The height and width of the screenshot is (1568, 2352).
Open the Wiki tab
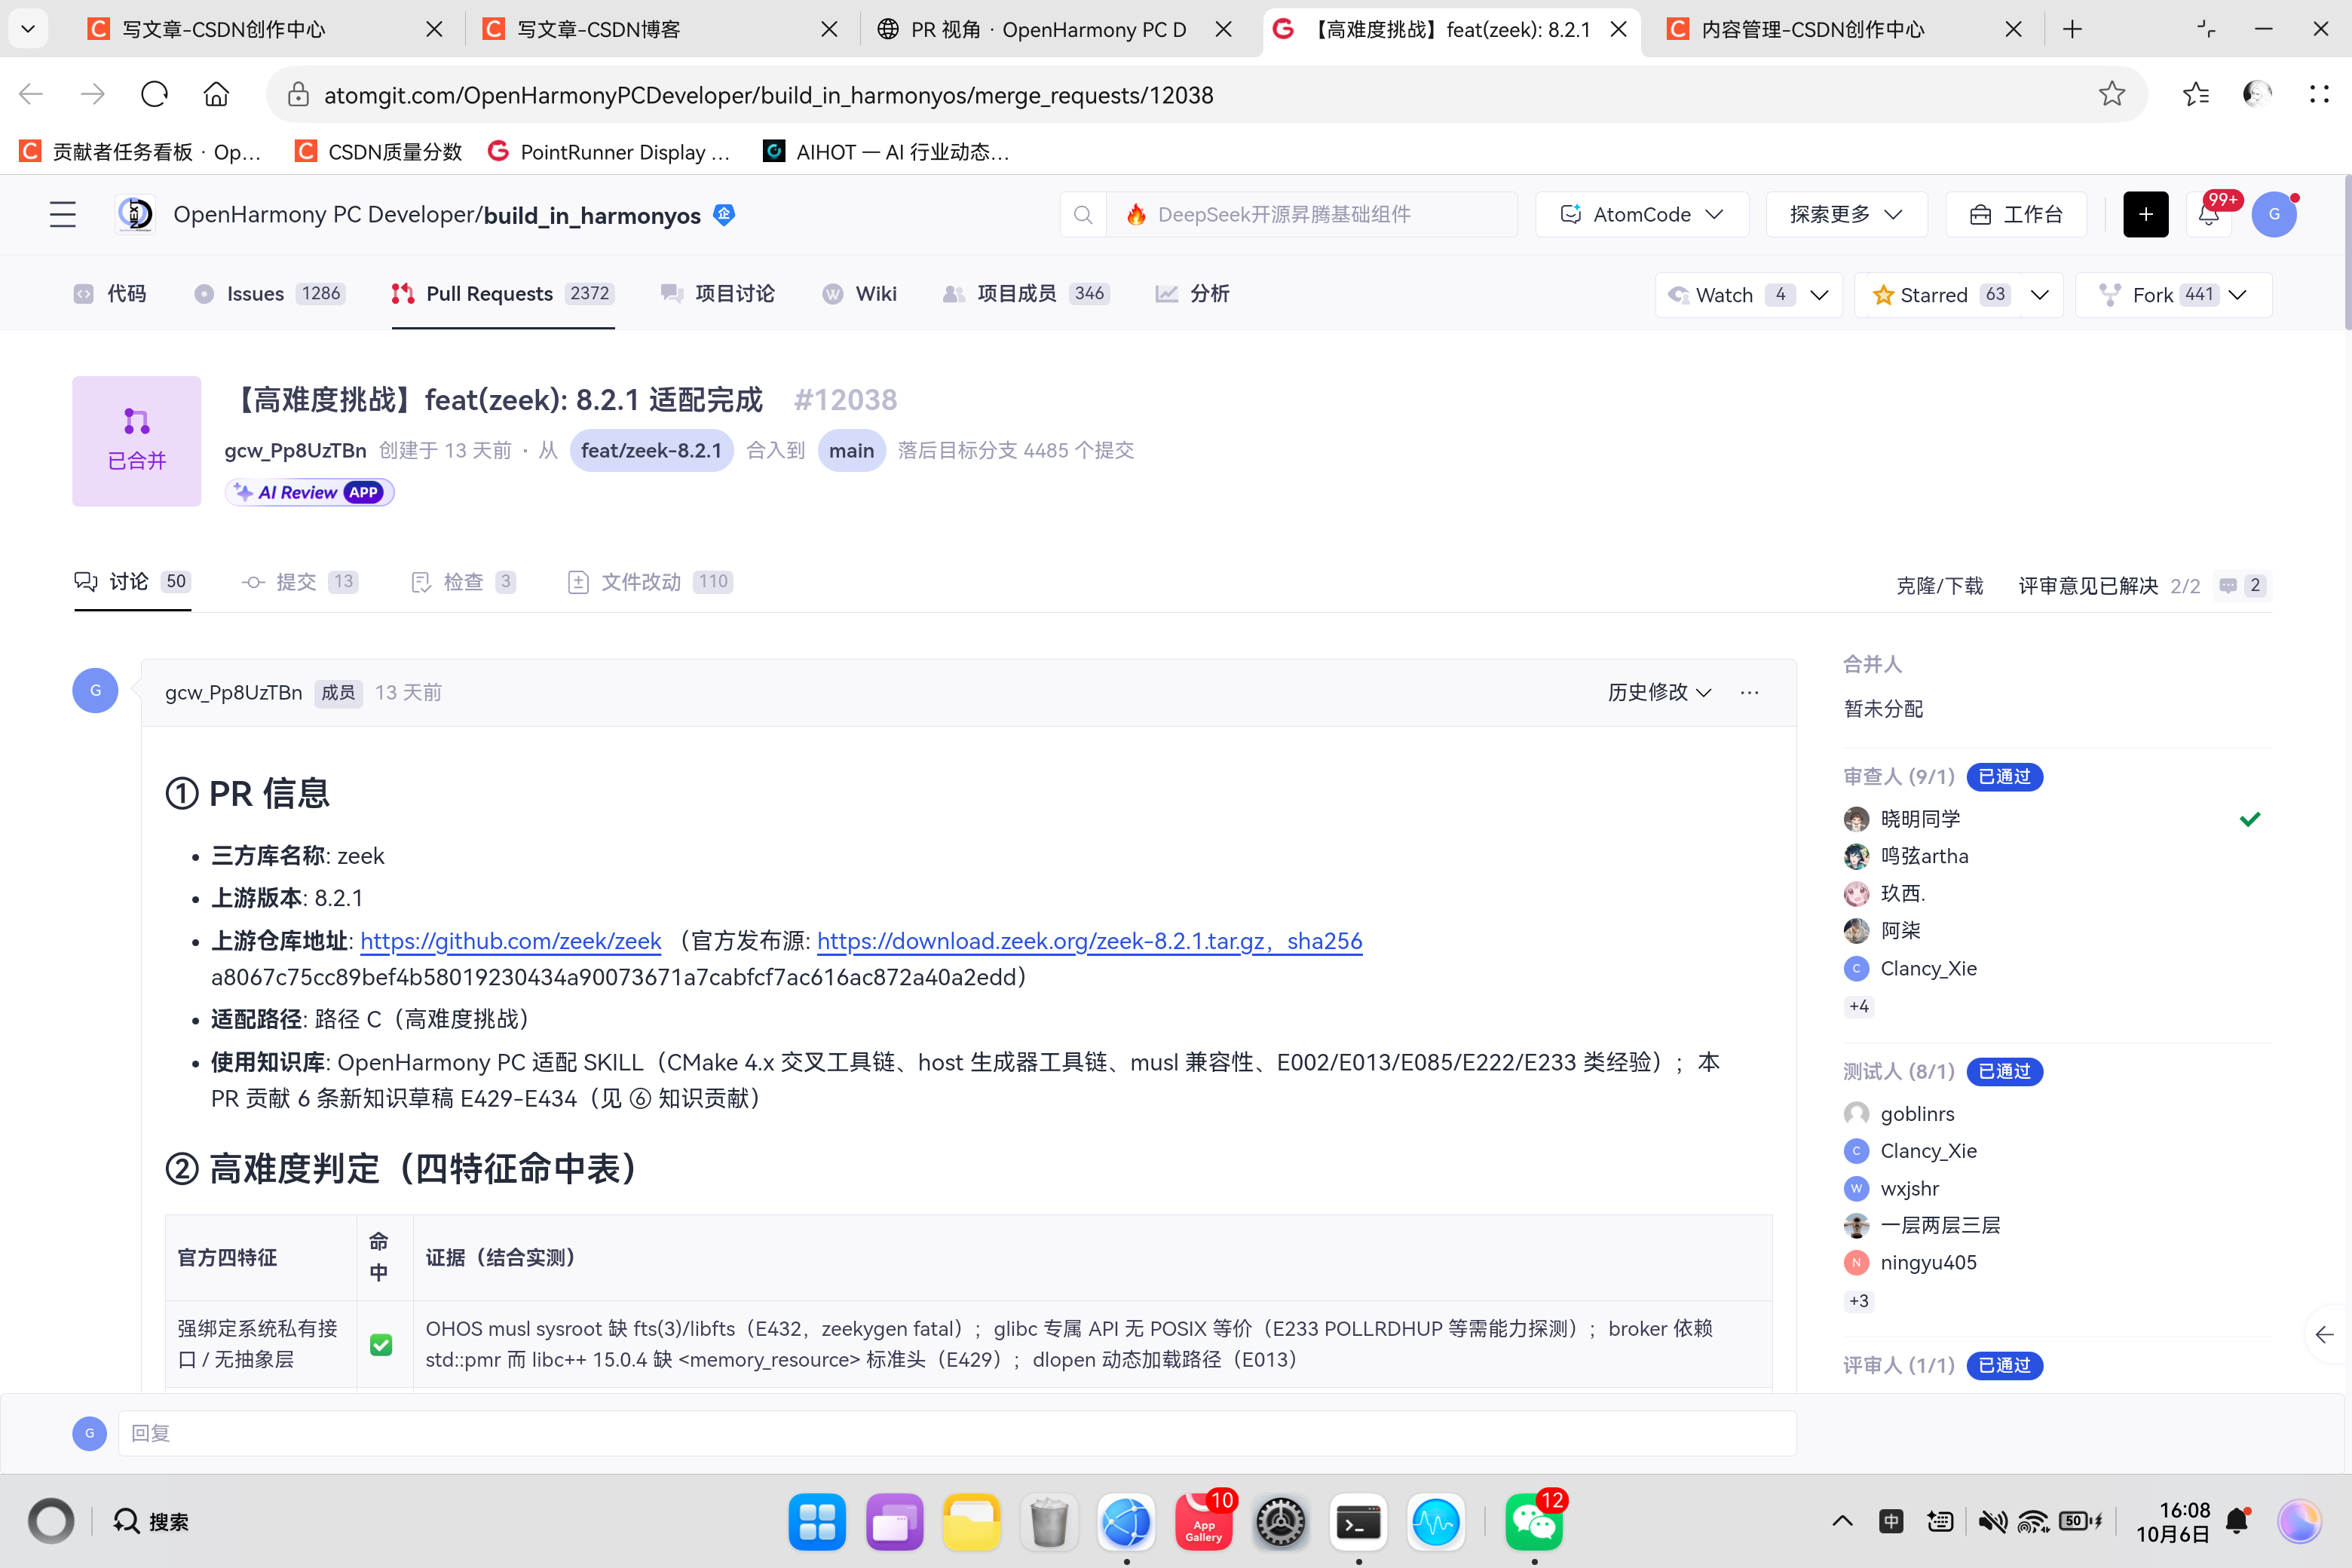click(x=859, y=294)
